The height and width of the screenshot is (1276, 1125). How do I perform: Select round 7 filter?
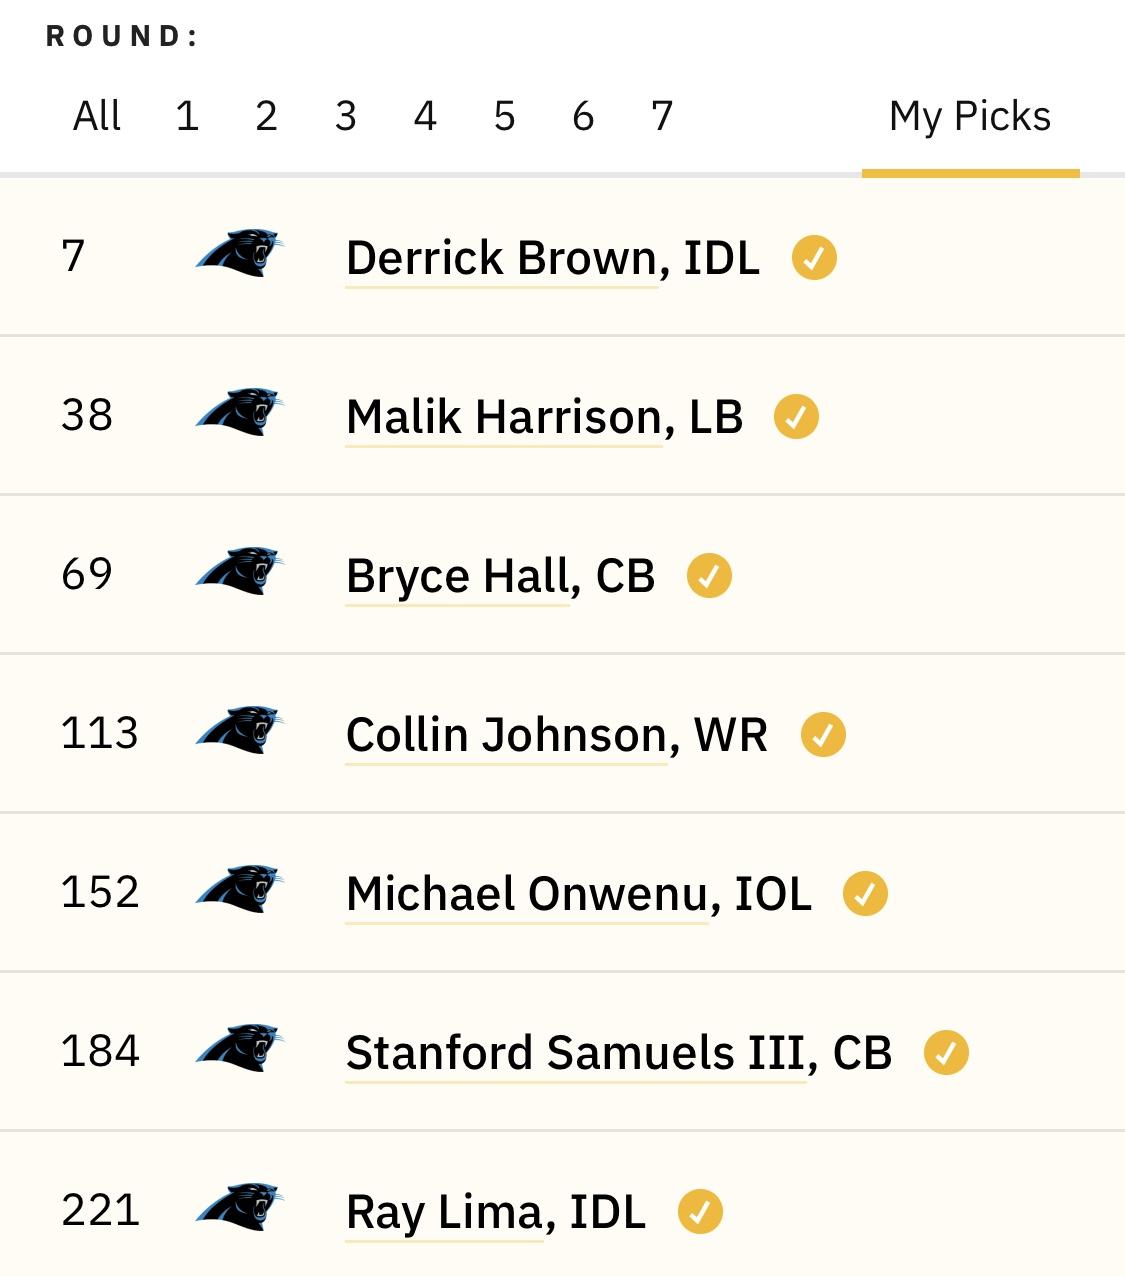click(x=662, y=117)
